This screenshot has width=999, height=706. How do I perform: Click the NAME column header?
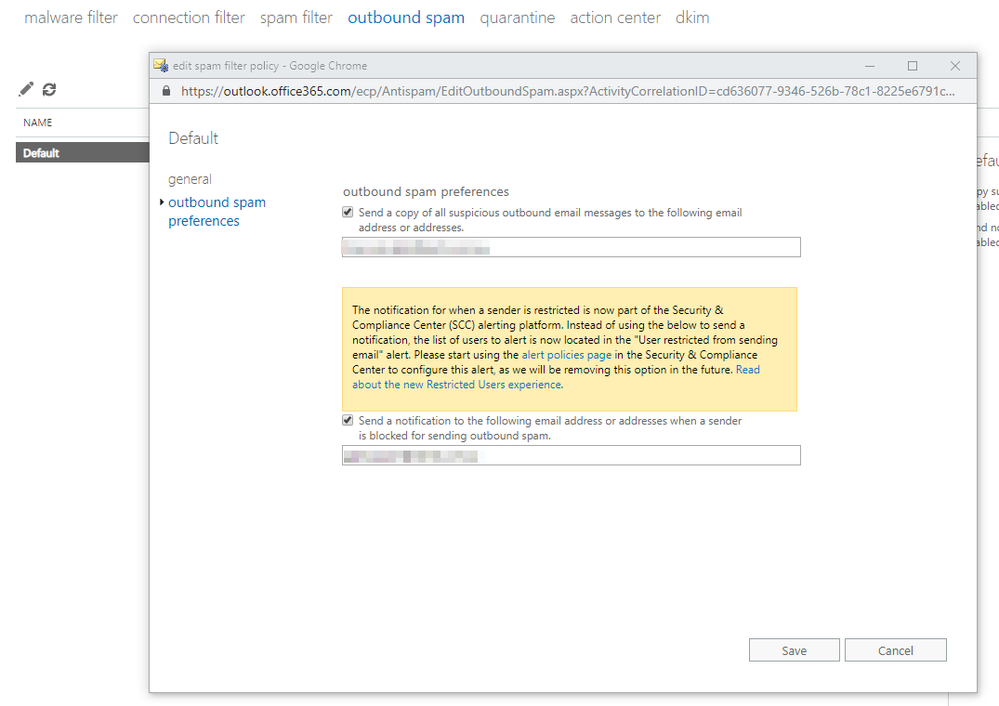click(x=38, y=122)
